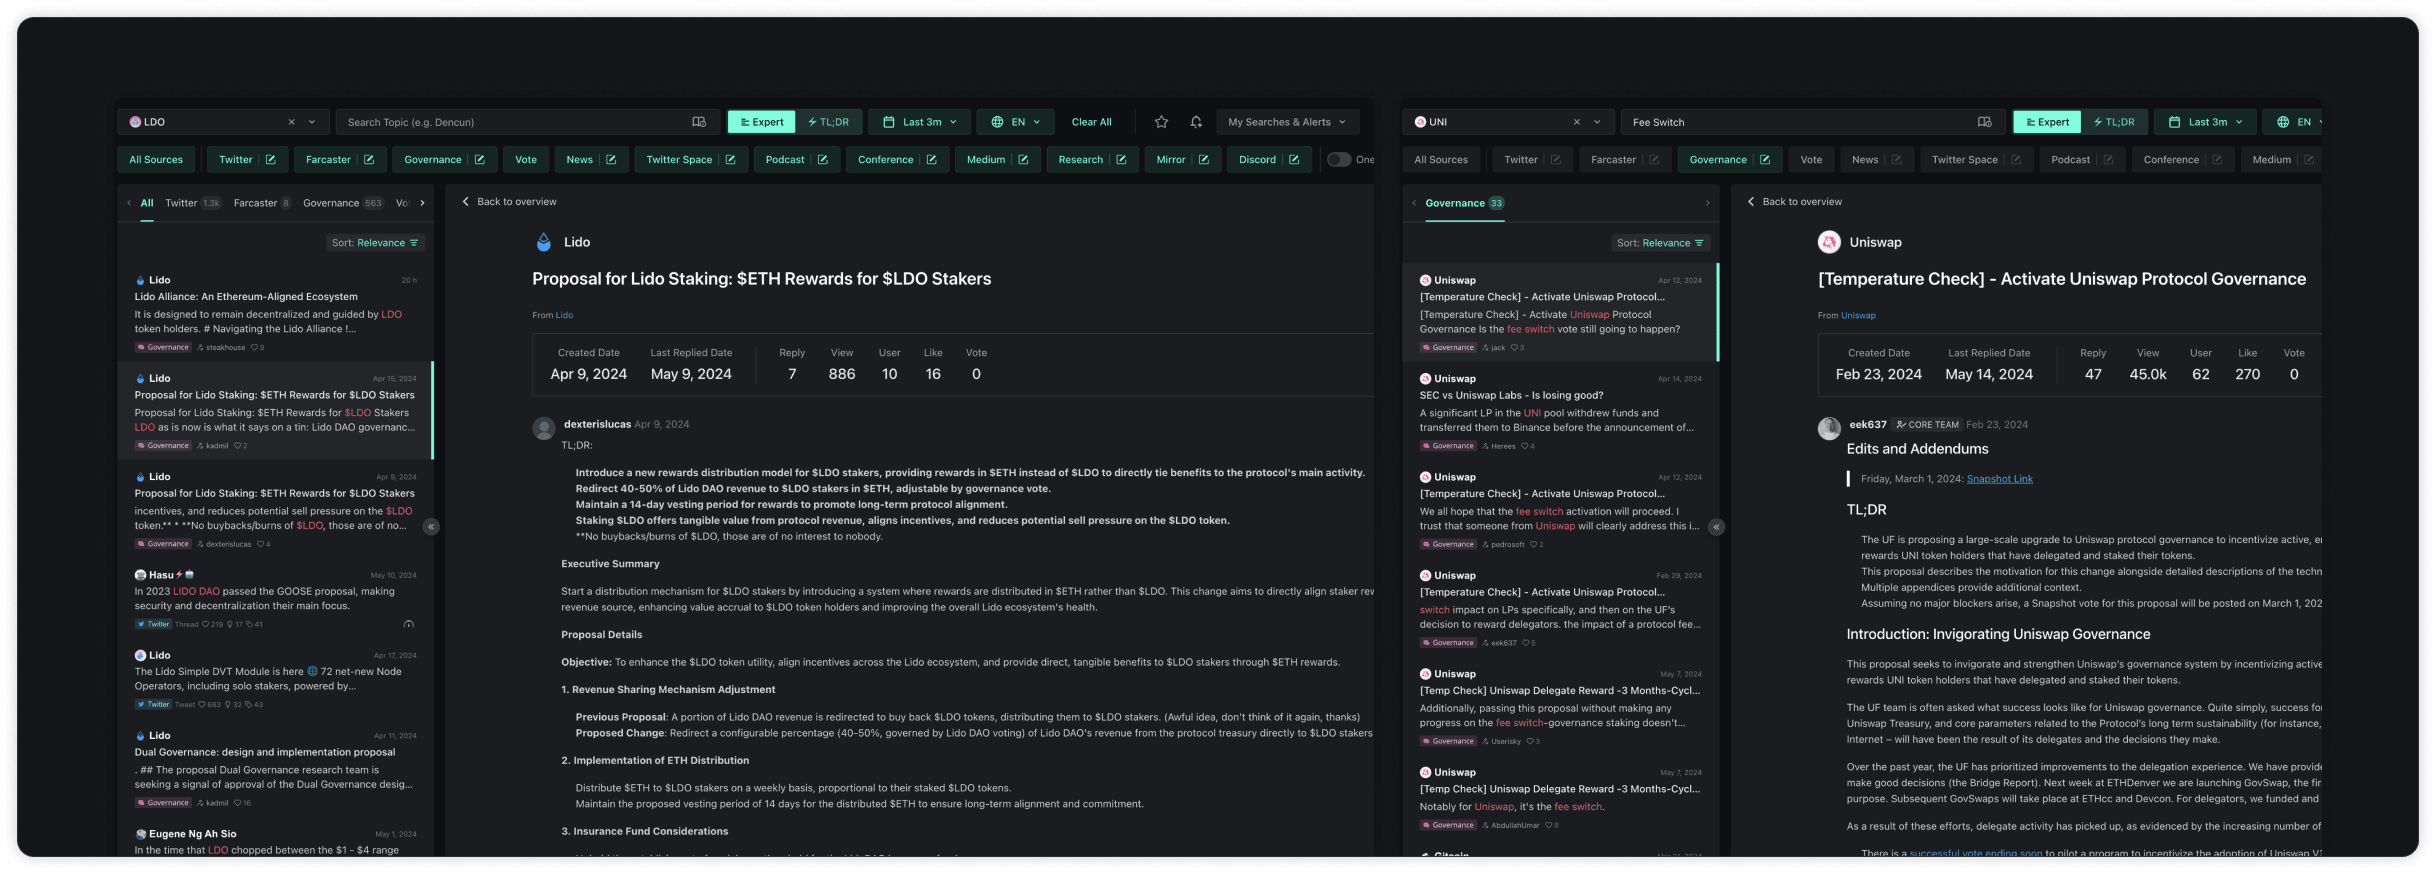Switch LDO panel to Expert mode
Image resolution: width=2435 pixels, height=873 pixels.
tap(762, 122)
